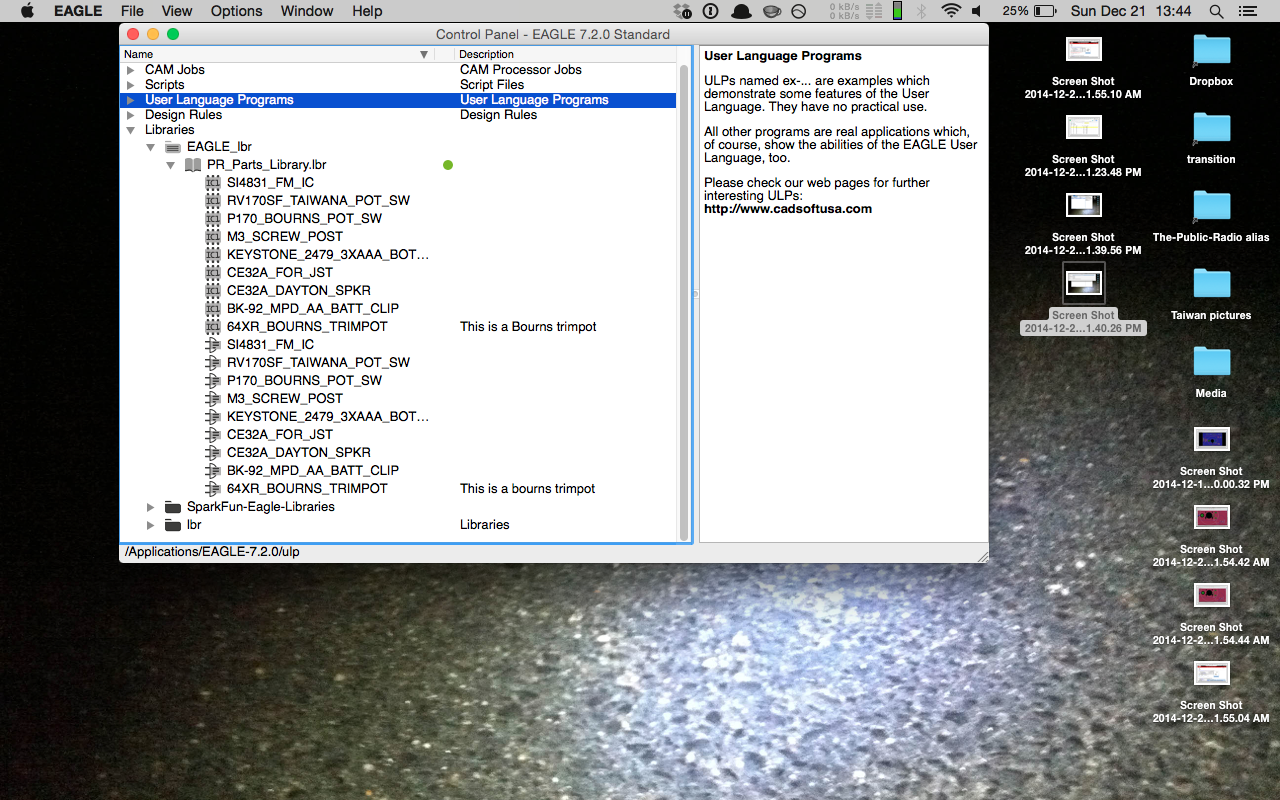Click the volume speaker icon

click(976, 11)
